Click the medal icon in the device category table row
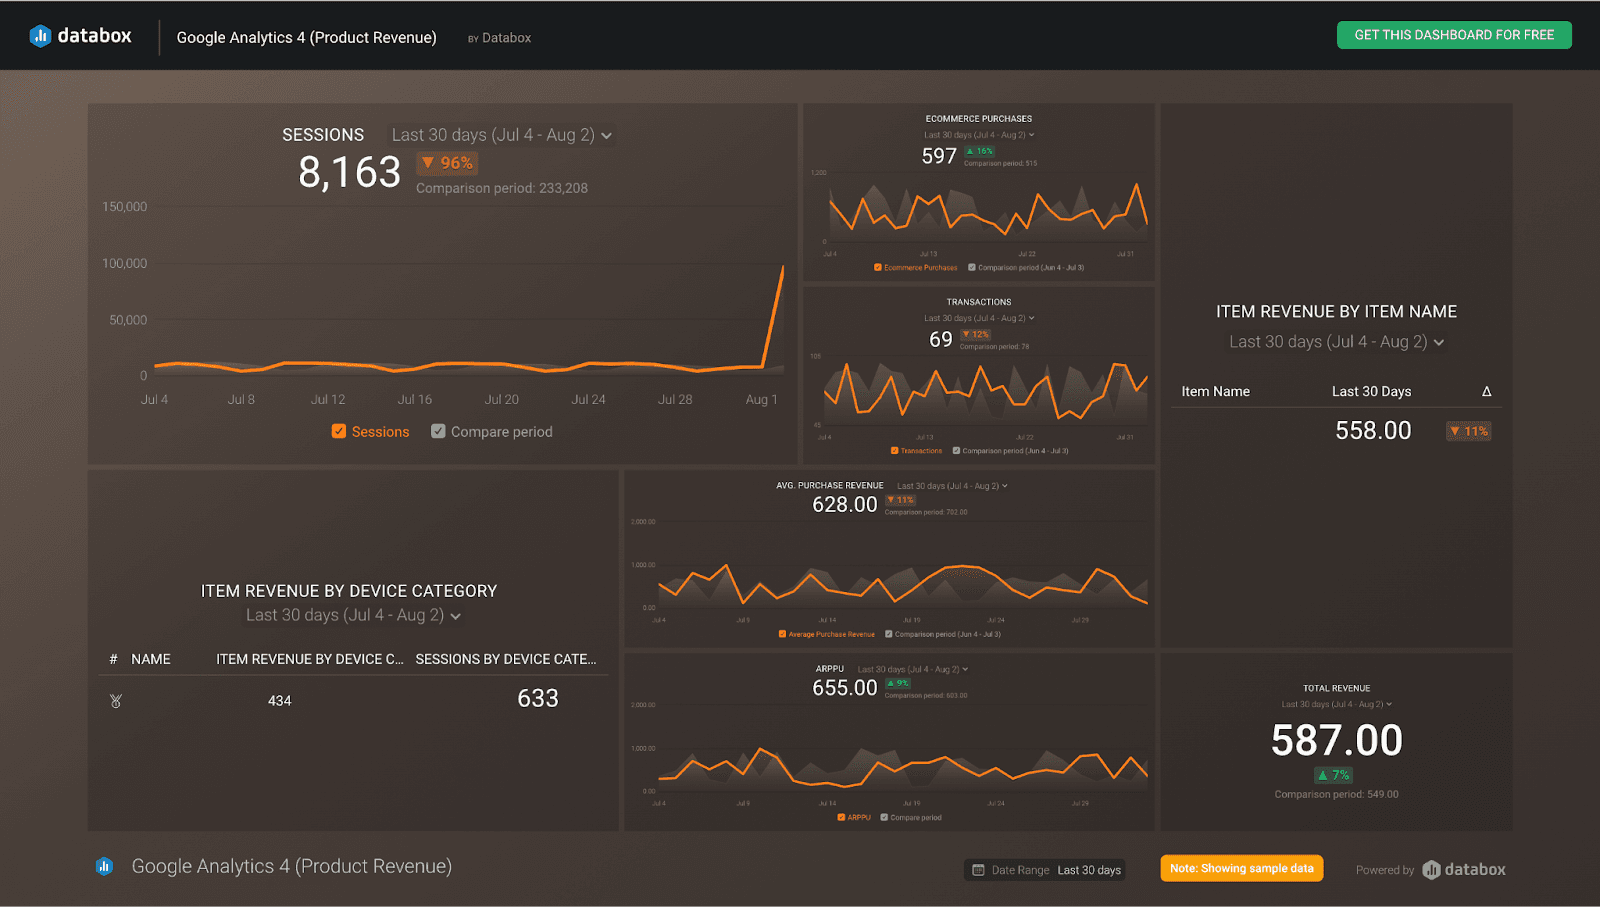Image resolution: width=1600 pixels, height=907 pixels. 115,700
